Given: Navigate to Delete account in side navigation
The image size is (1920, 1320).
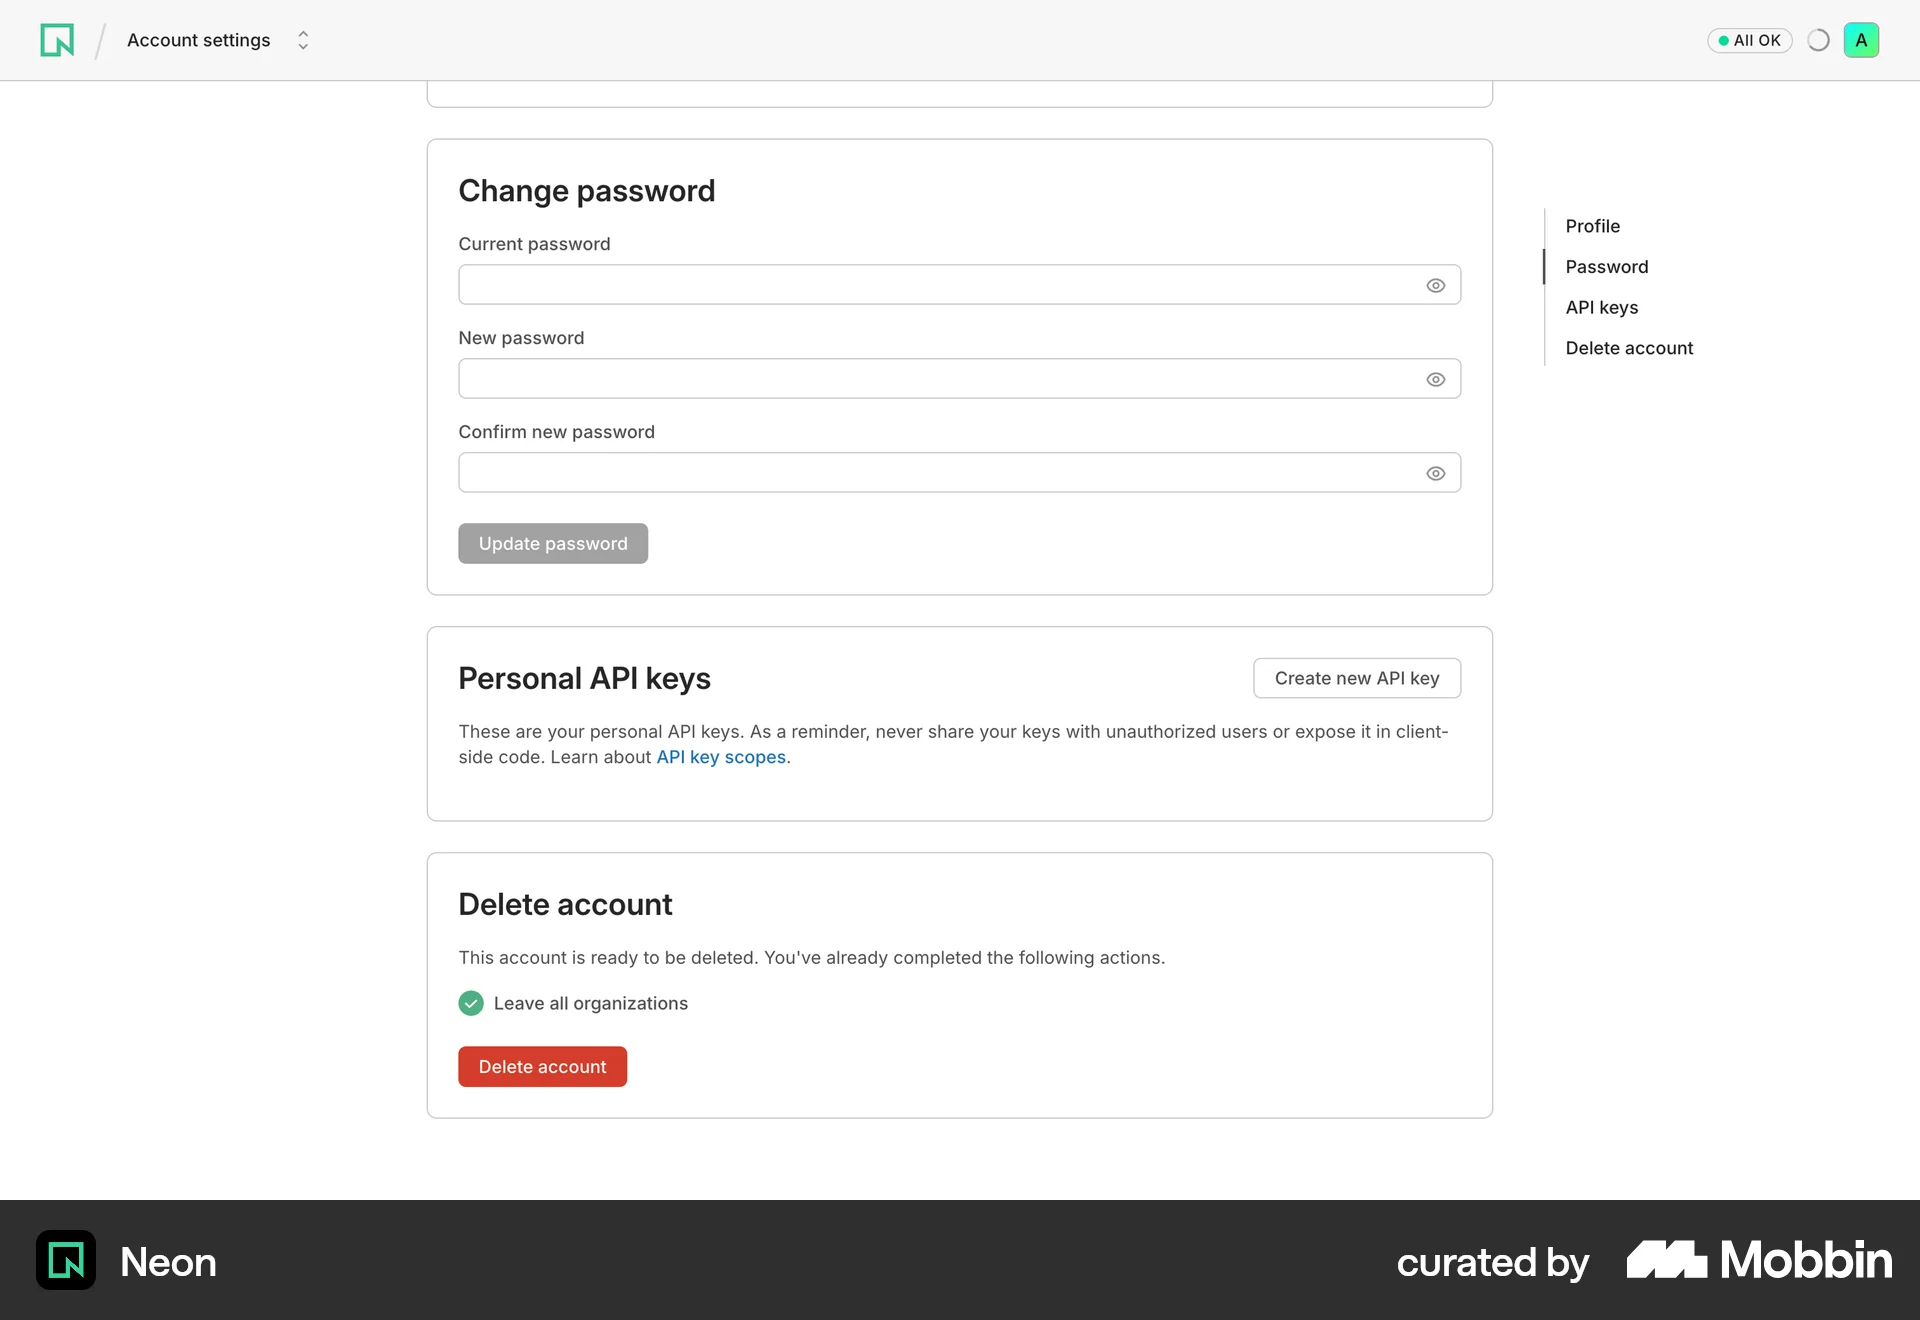Looking at the screenshot, I should click(1629, 348).
